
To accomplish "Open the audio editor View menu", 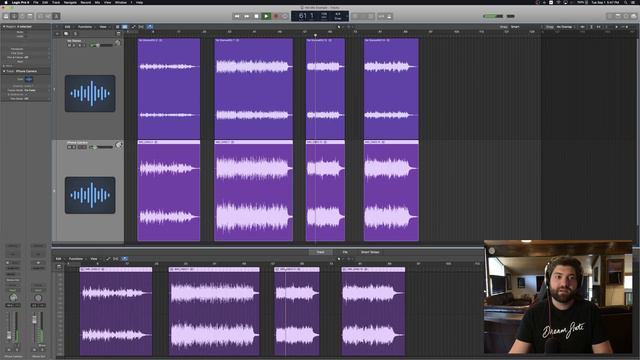I will coord(94,259).
